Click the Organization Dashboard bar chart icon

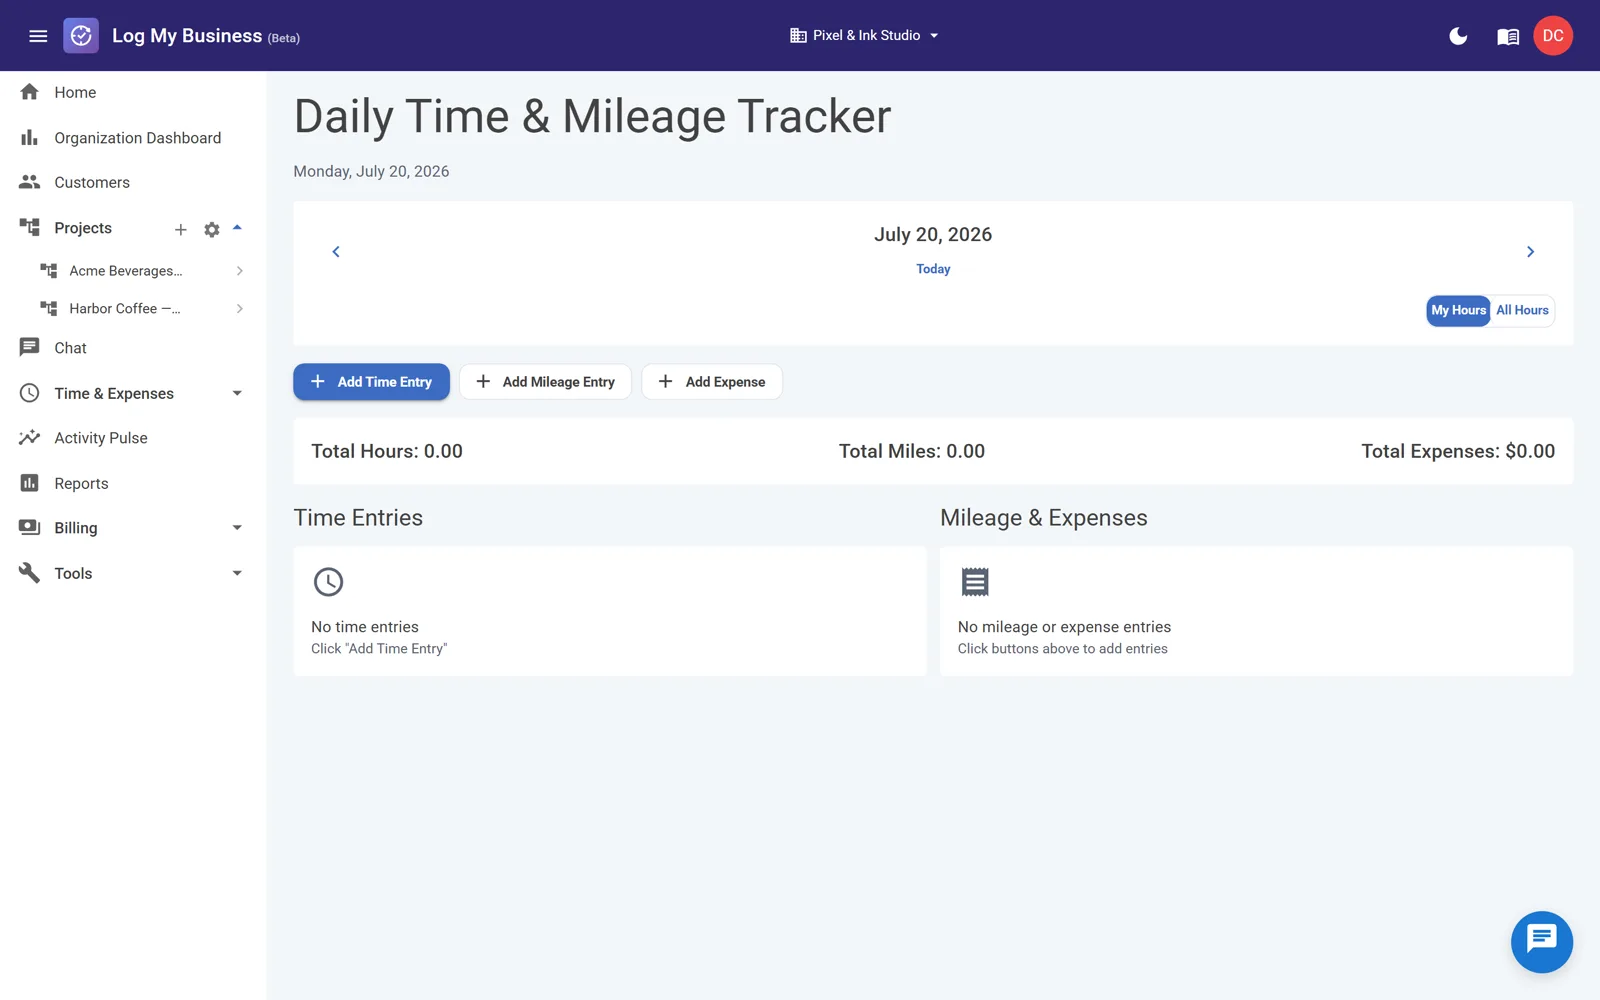pyautogui.click(x=29, y=138)
